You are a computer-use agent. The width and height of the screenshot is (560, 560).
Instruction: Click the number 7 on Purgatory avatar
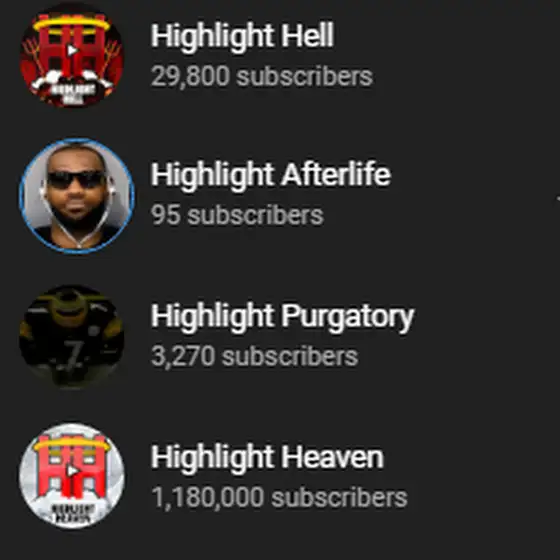coord(74,354)
